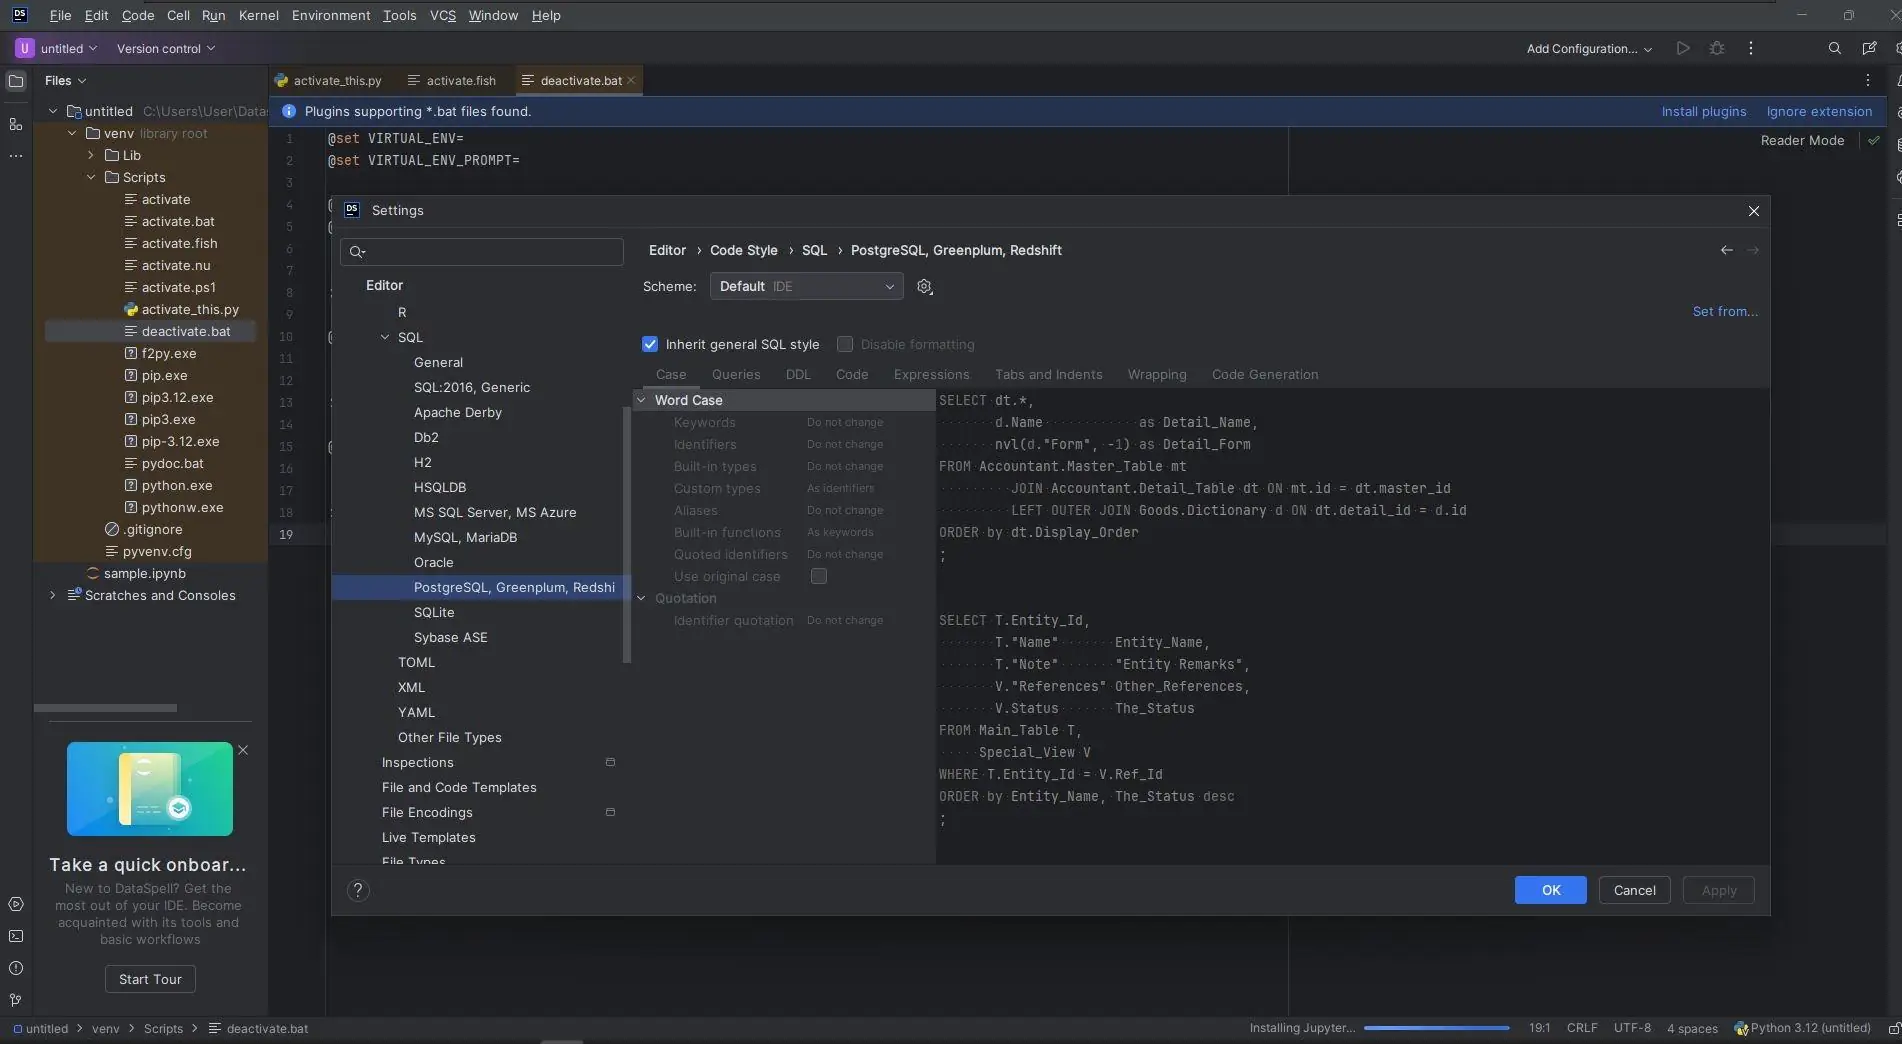The image size is (1902, 1044).
Task: Switch to the activate.fish editor tab
Action: [452, 81]
